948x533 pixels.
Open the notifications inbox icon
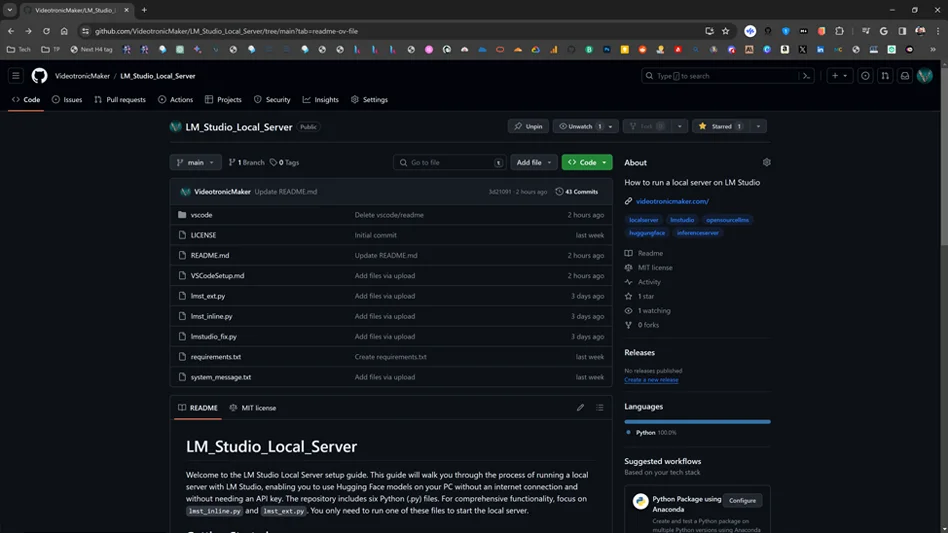pos(904,76)
